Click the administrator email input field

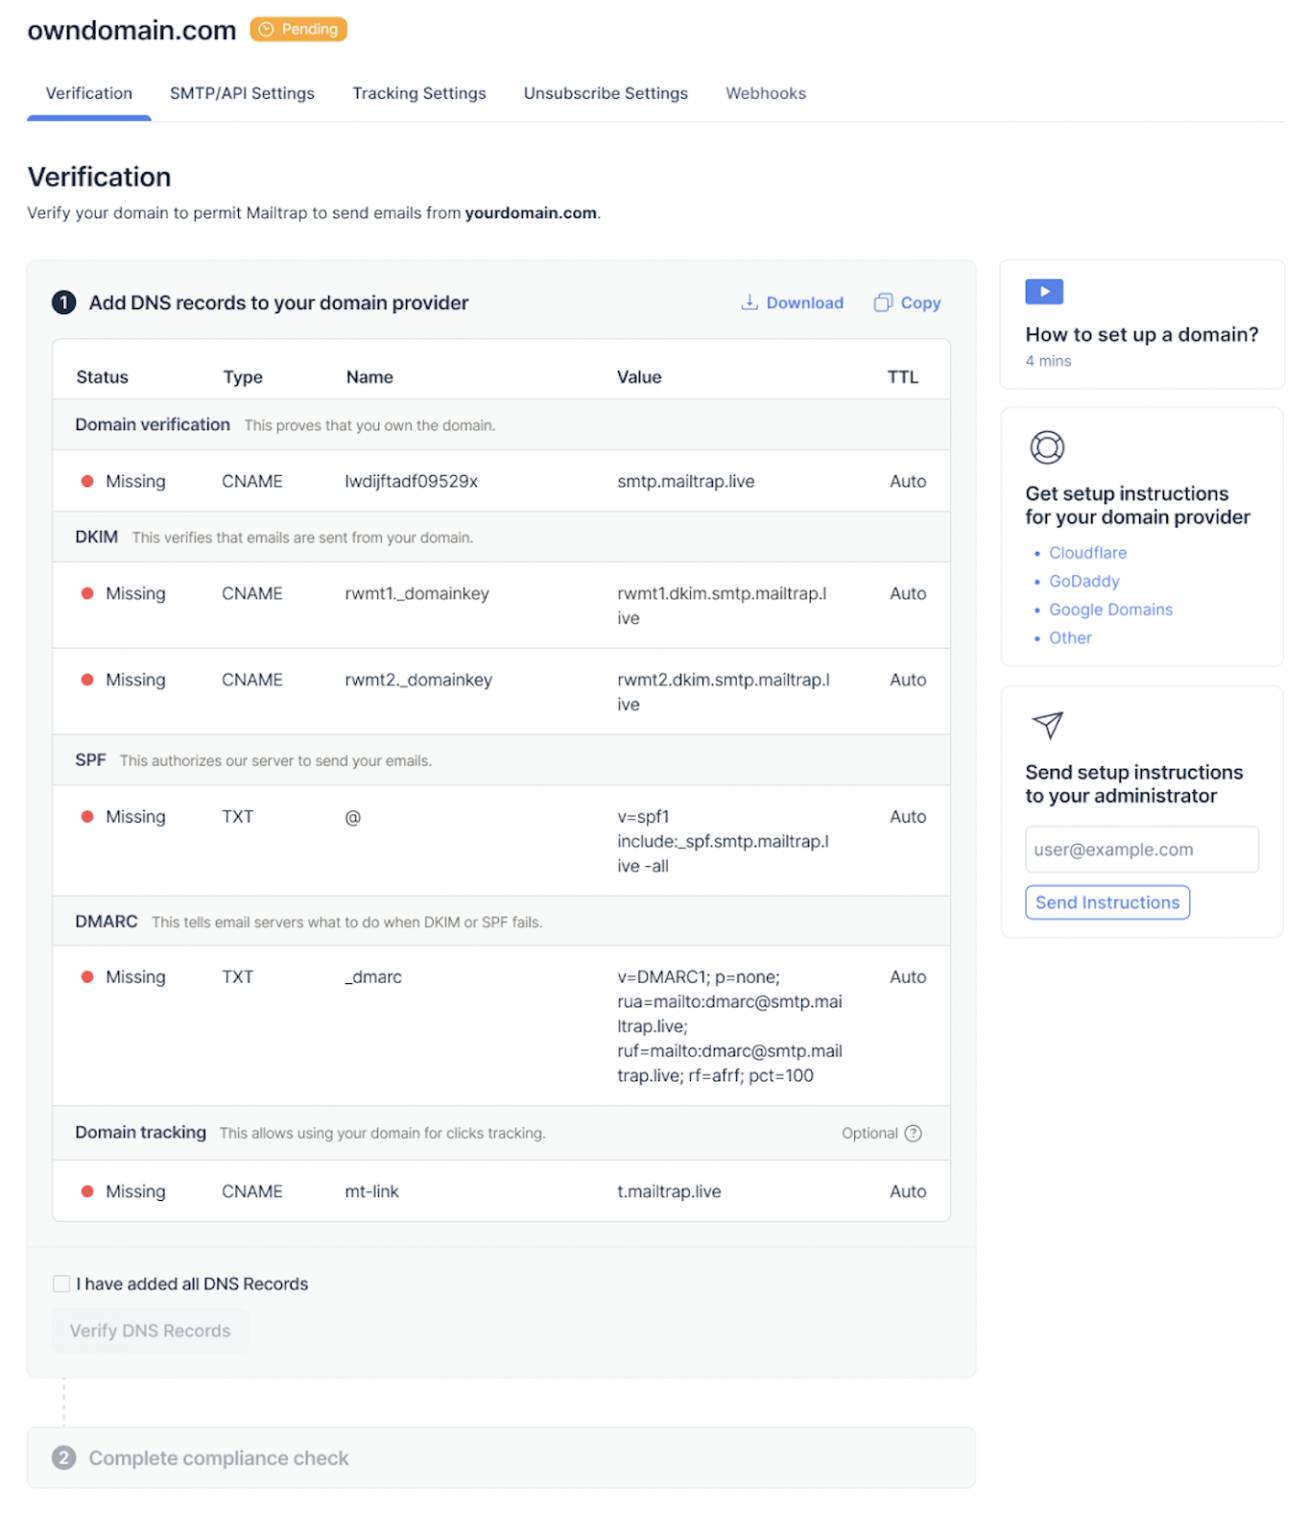1141,849
